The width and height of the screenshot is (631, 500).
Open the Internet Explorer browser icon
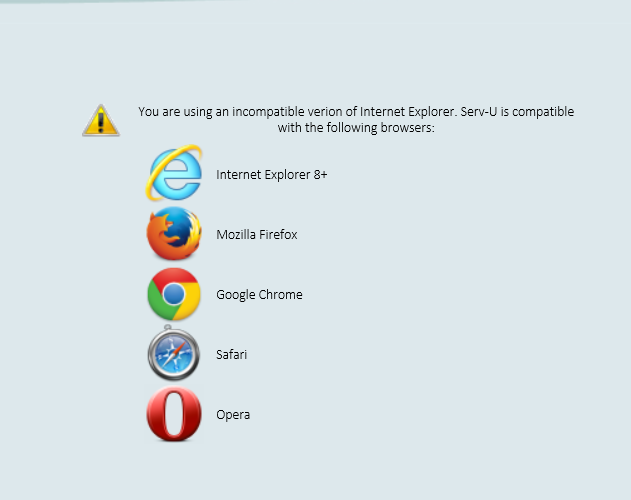tap(174, 173)
